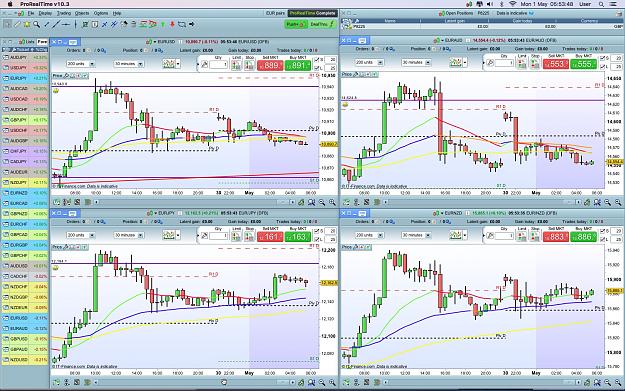The width and height of the screenshot is (625, 391).
Task: Click the S value field on EURUSD chart
Action: tap(331, 60)
